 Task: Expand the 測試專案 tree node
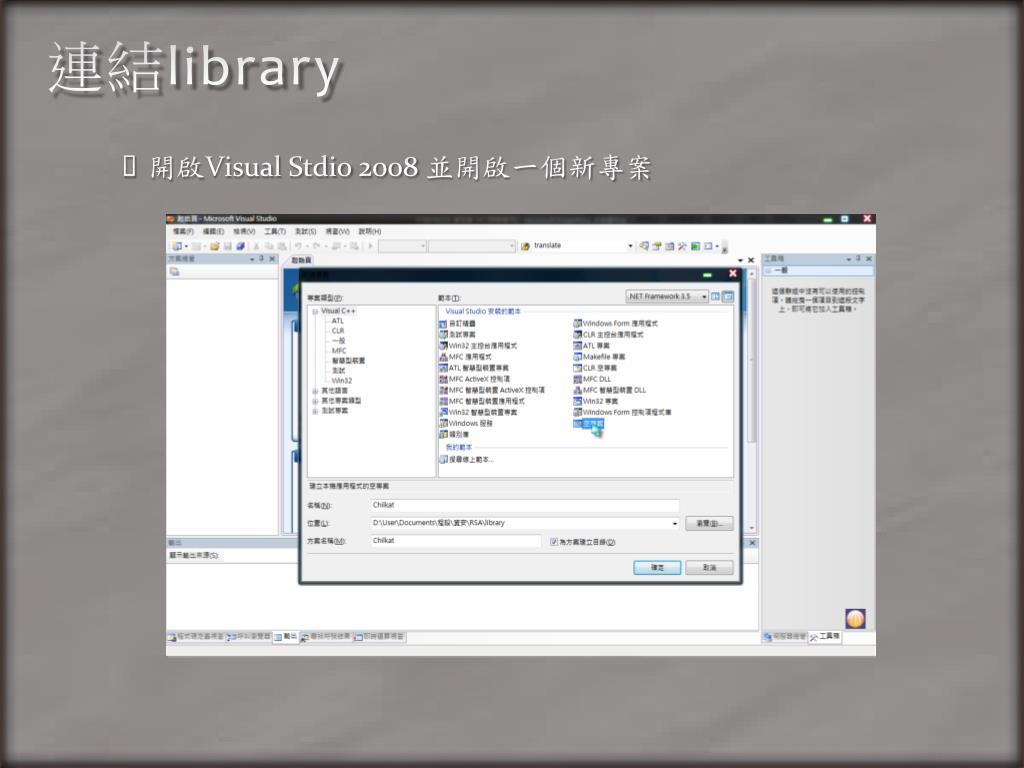click(315, 411)
